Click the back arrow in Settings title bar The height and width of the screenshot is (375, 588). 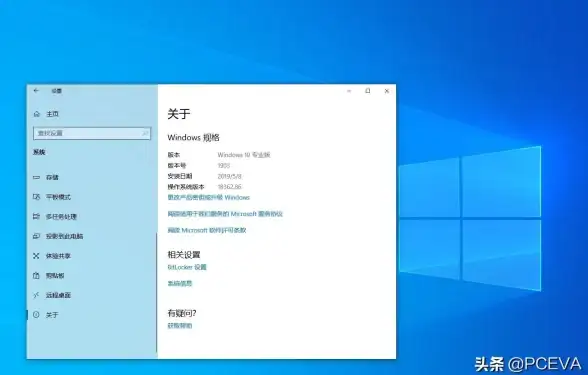36,91
